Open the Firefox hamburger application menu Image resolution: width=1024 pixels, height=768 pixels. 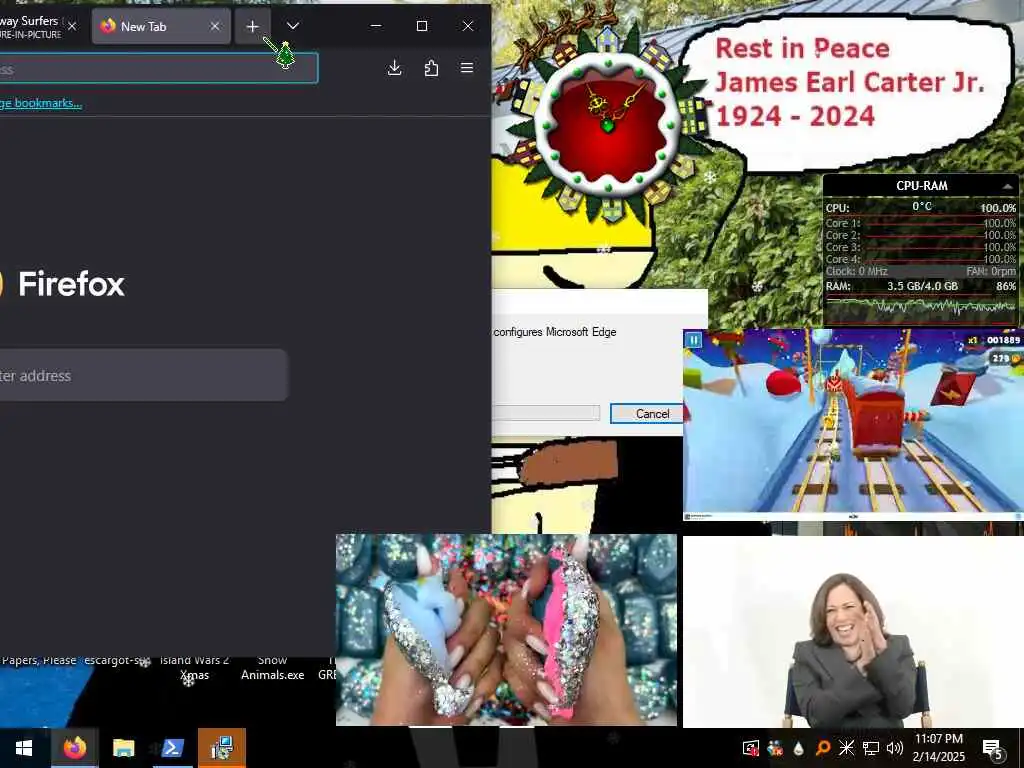point(467,68)
